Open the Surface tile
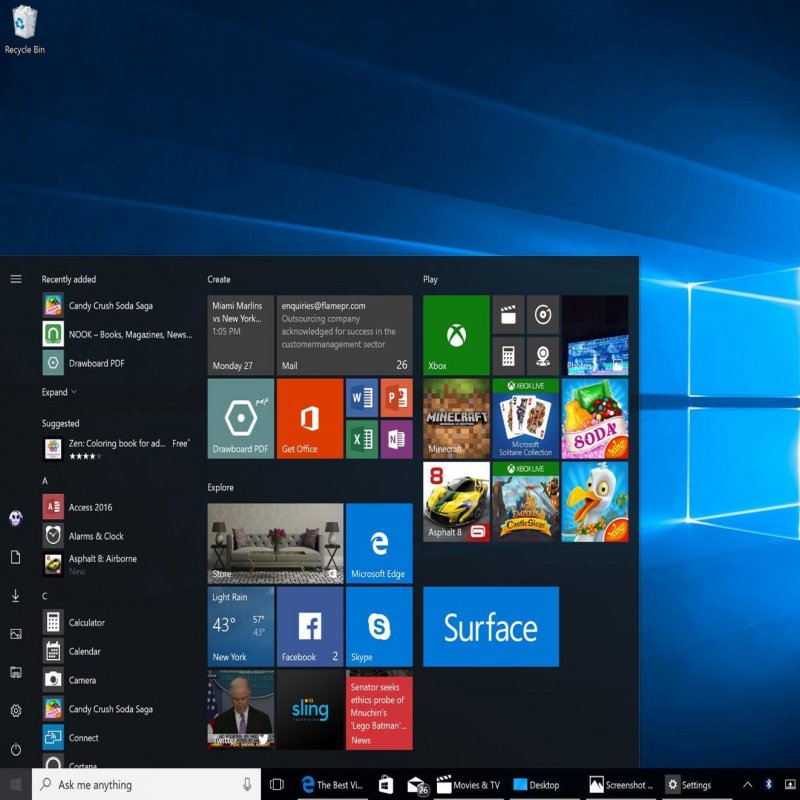This screenshot has width=800, height=800. tap(491, 627)
